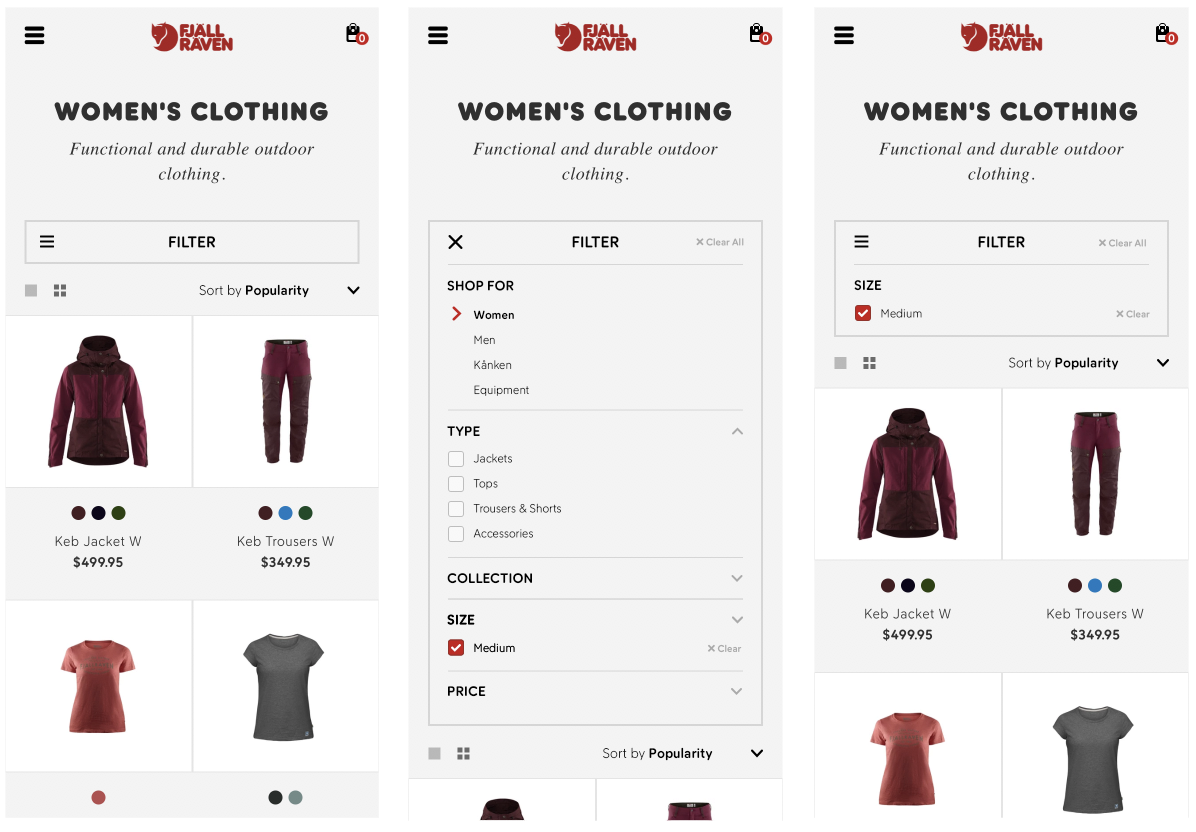The image size is (1196, 832).
Task: Click the Fjällräven logo in the right screen
Action: point(1001,37)
